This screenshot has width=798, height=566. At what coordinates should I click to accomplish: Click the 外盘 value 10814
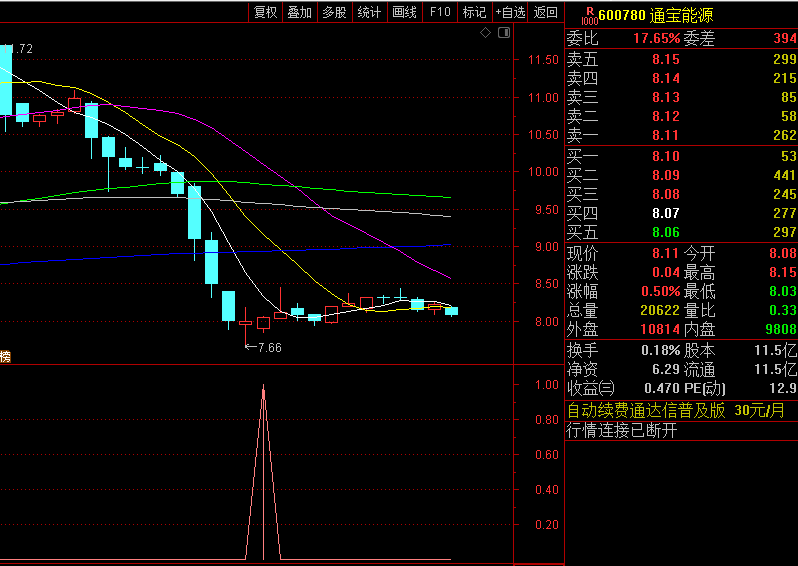[660, 329]
